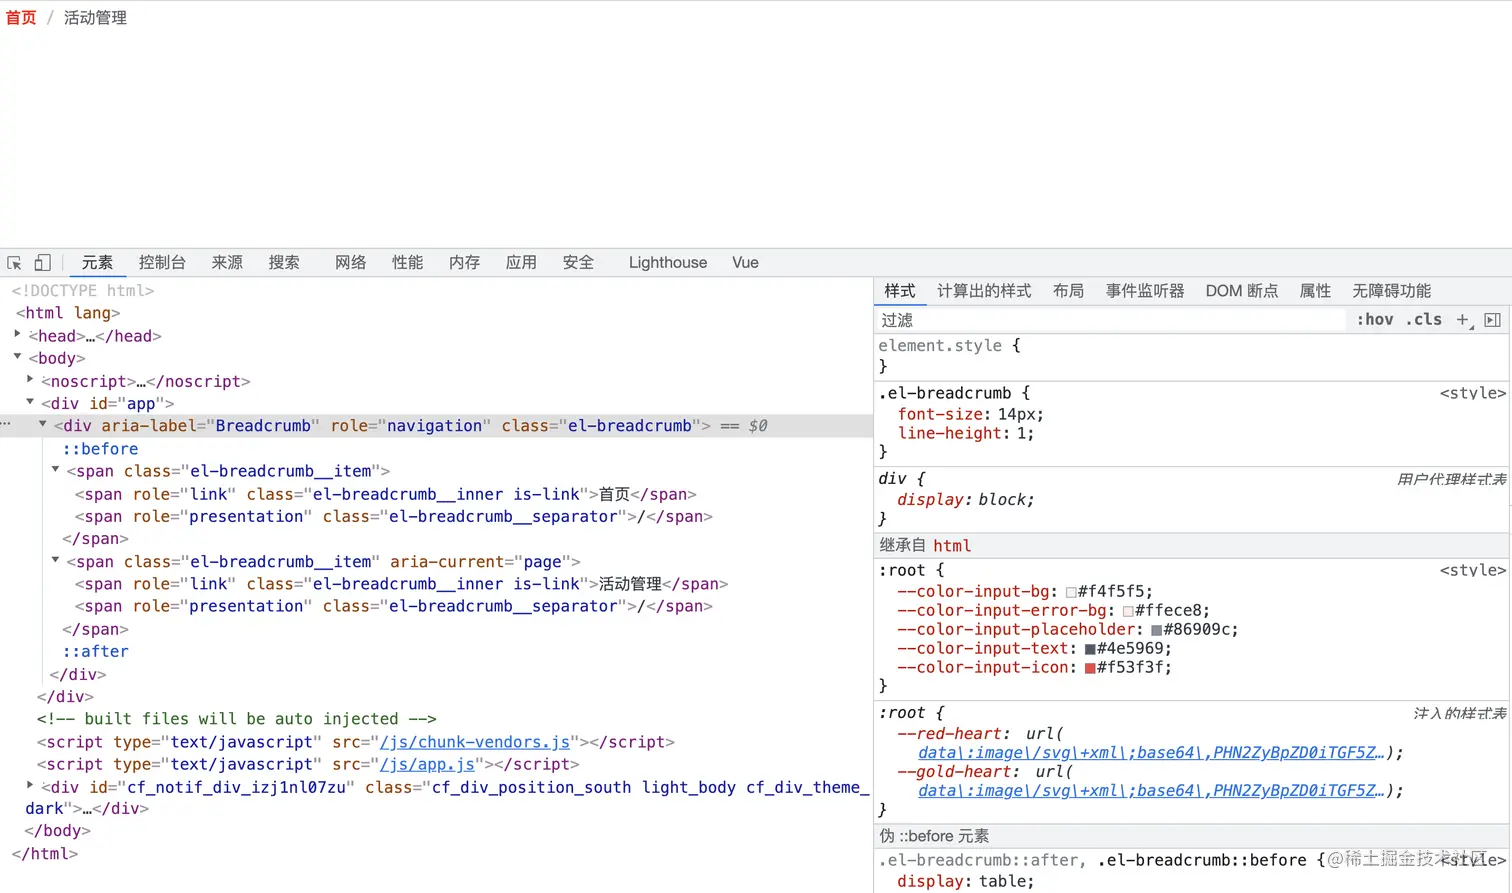Click the --color-input-error-bg #ffece8 swatch
Screen dimensions: 1512x893
[x=1128, y=612]
